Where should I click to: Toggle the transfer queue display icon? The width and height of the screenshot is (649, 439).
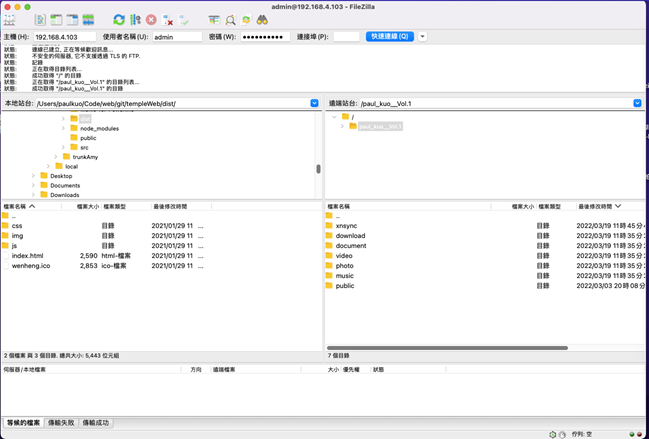pos(89,19)
